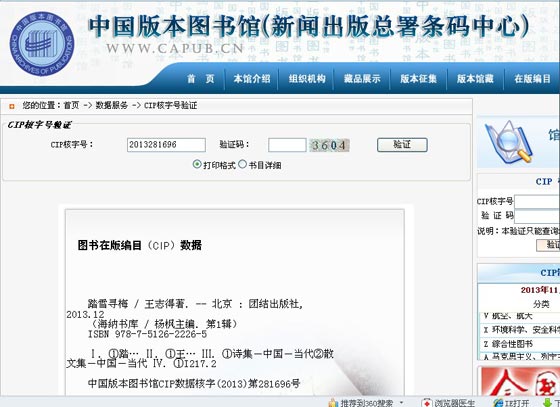Click the 验证 button

402,145
